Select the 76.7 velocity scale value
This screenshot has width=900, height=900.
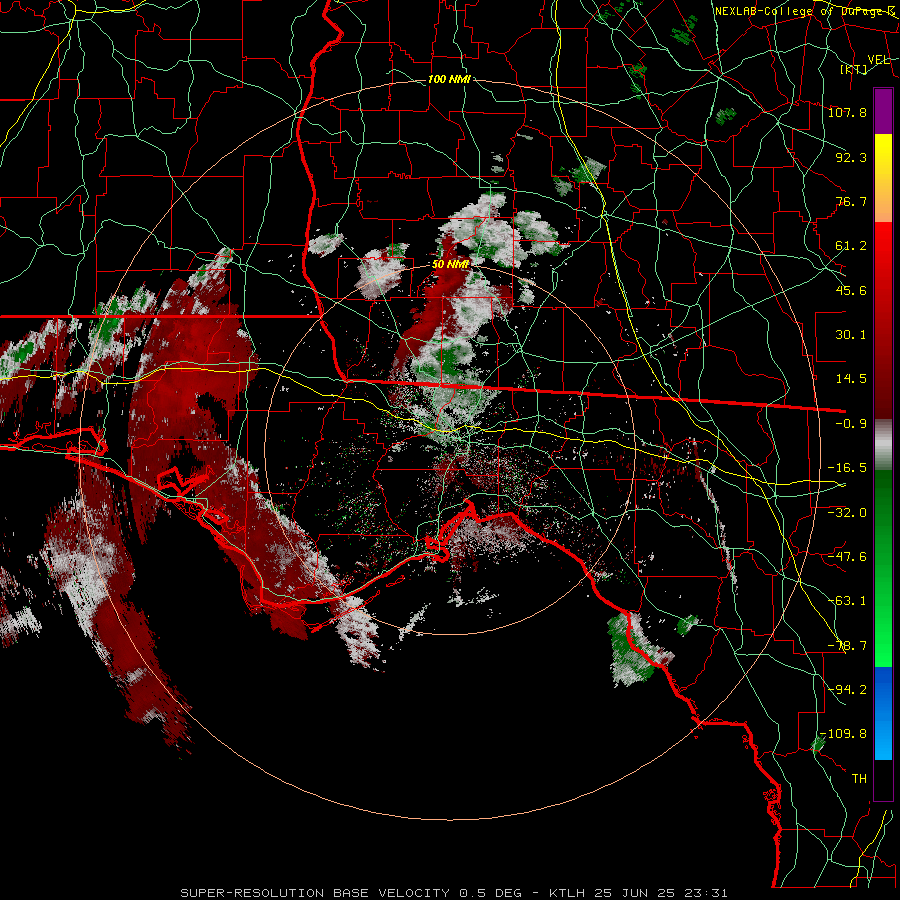pos(851,201)
